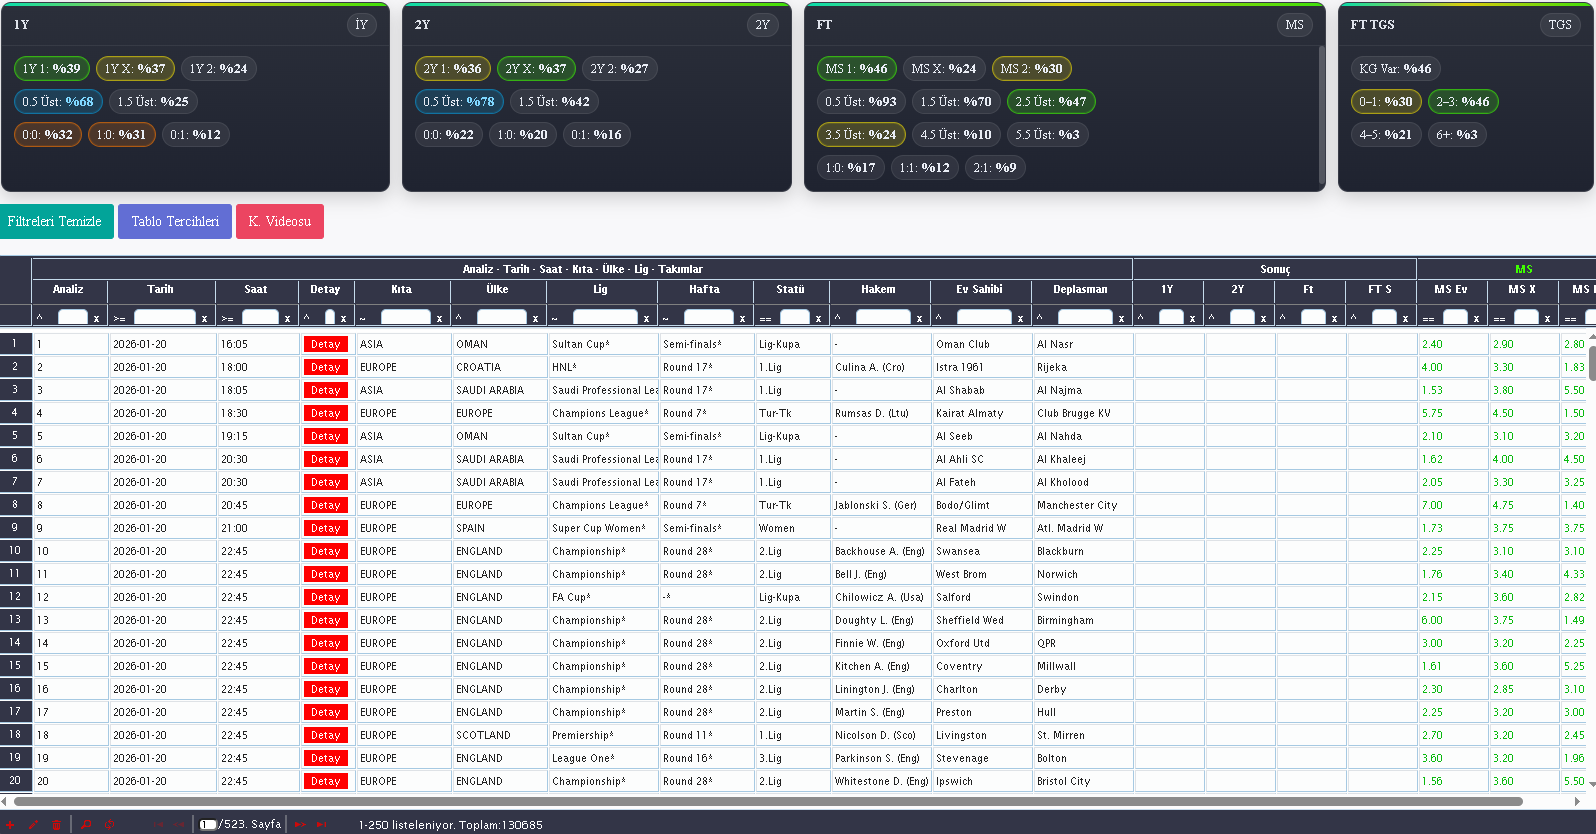Click the red plus add-record icon

pos(9,825)
